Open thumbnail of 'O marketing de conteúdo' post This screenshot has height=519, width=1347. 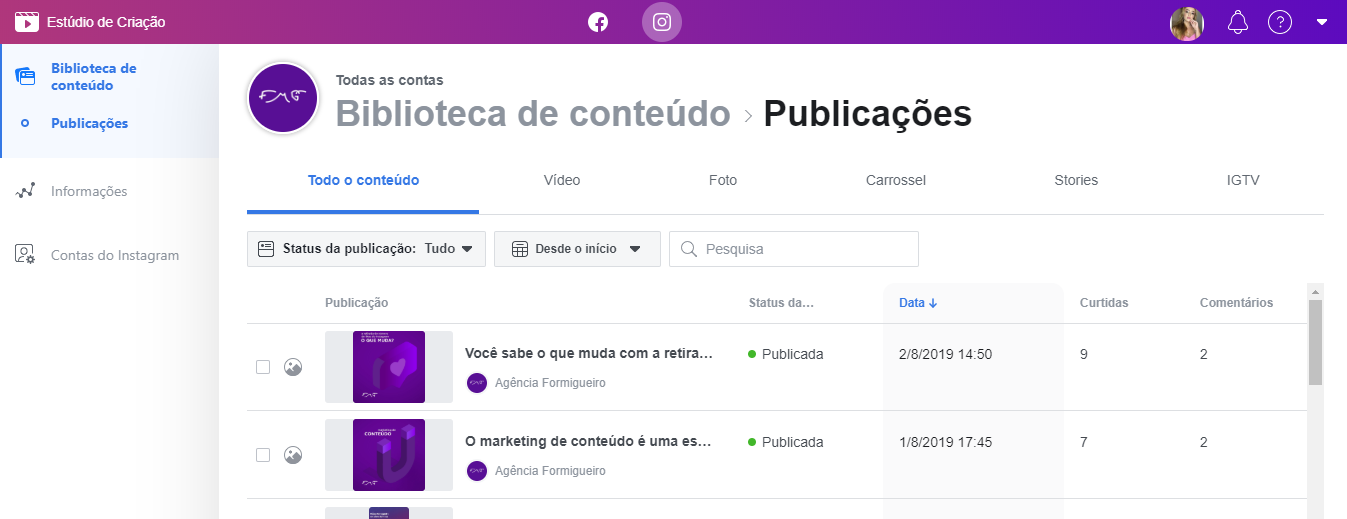coord(389,455)
